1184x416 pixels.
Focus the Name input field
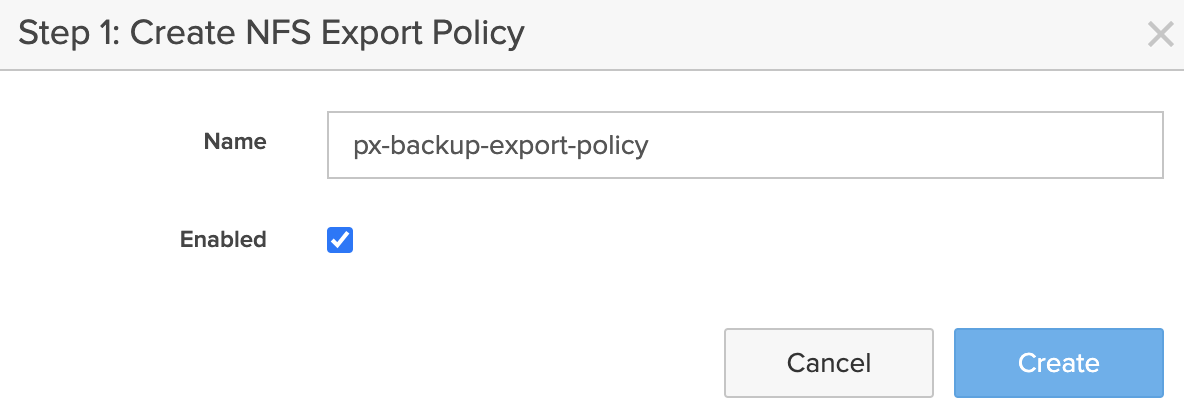click(x=744, y=145)
